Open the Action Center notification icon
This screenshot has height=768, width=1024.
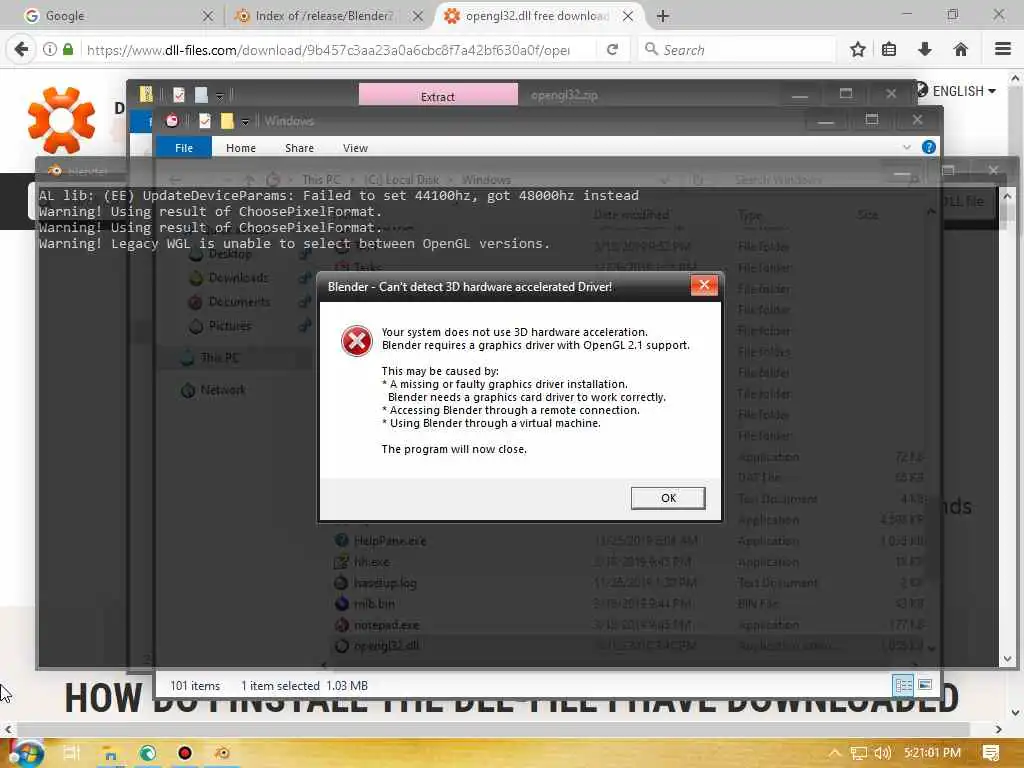[x=991, y=753]
